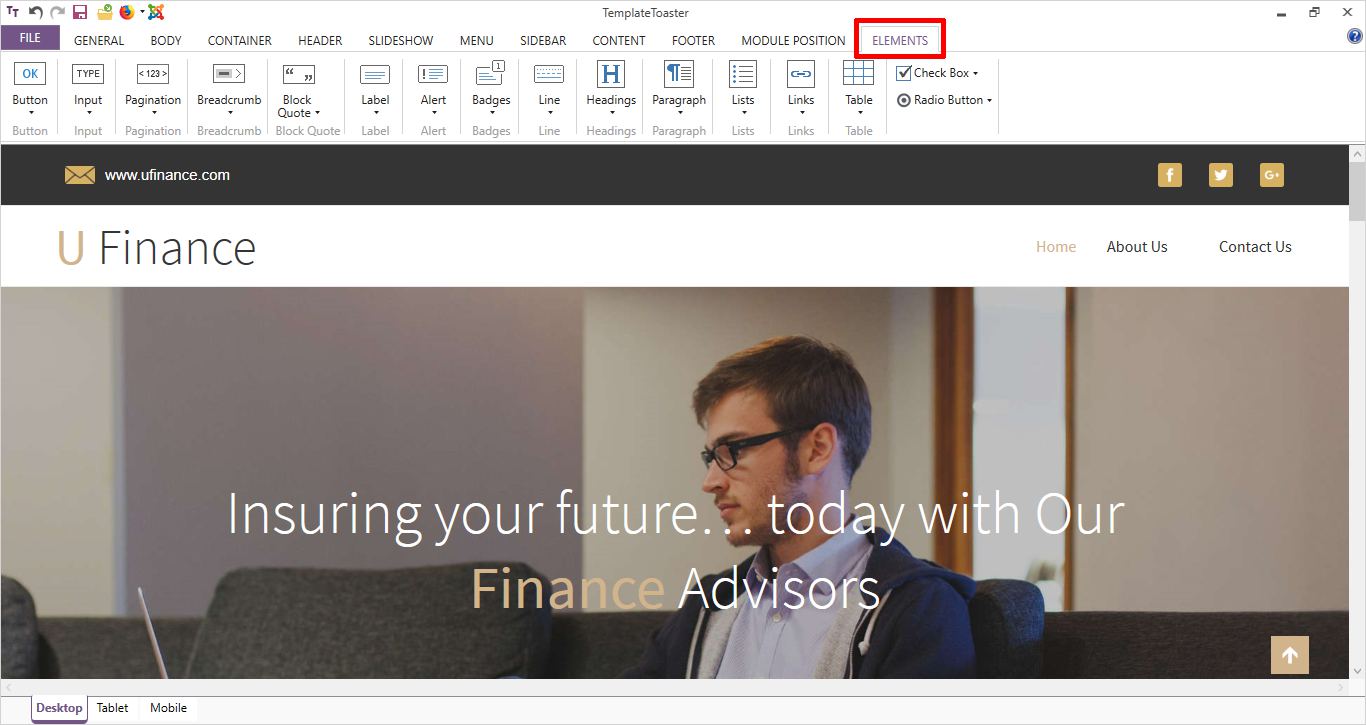
Task: Click the Table grid icon
Action: click(858, 74)
